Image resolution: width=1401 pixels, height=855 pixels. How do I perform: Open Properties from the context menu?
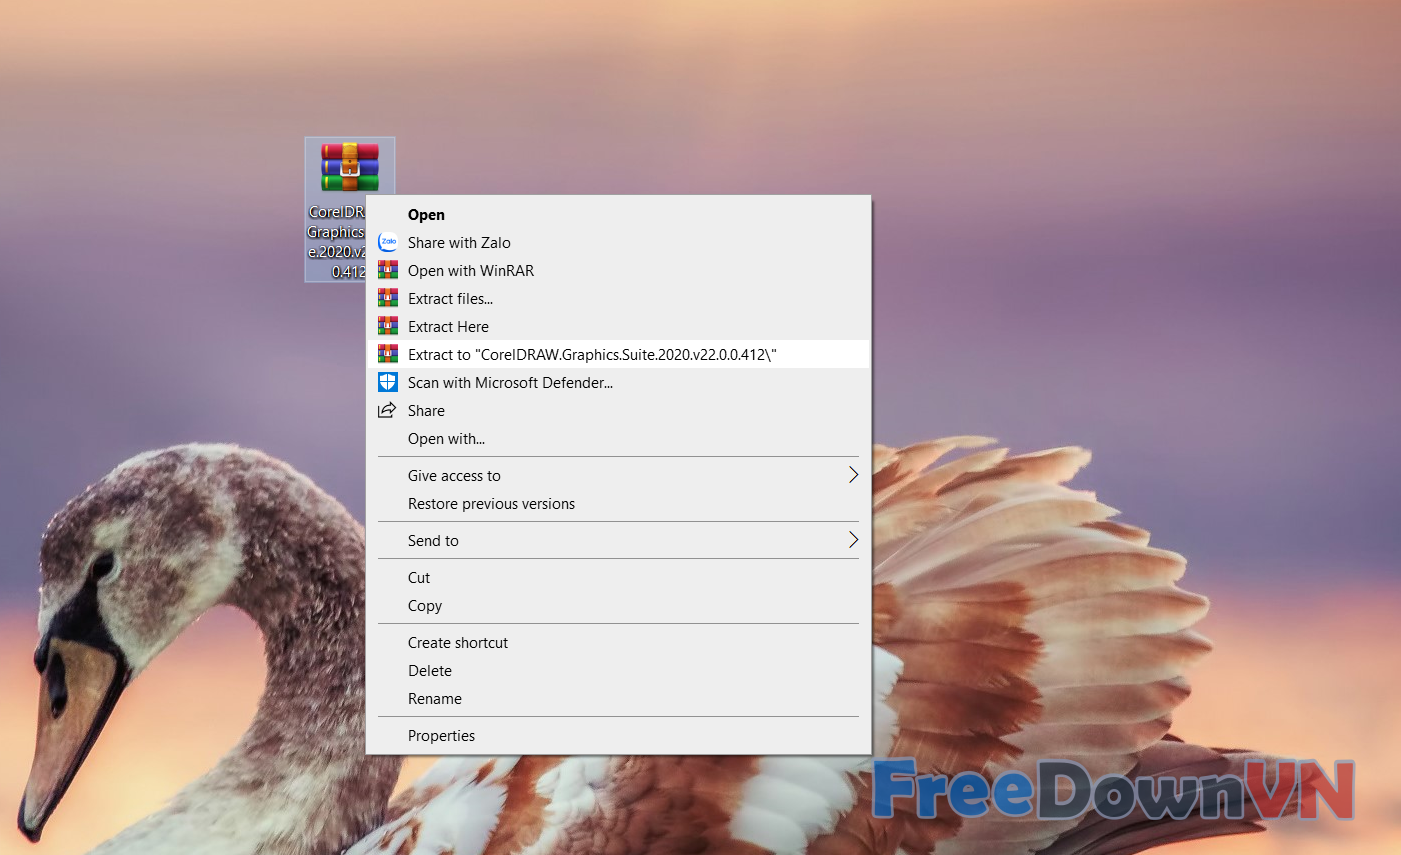[441, 735]
